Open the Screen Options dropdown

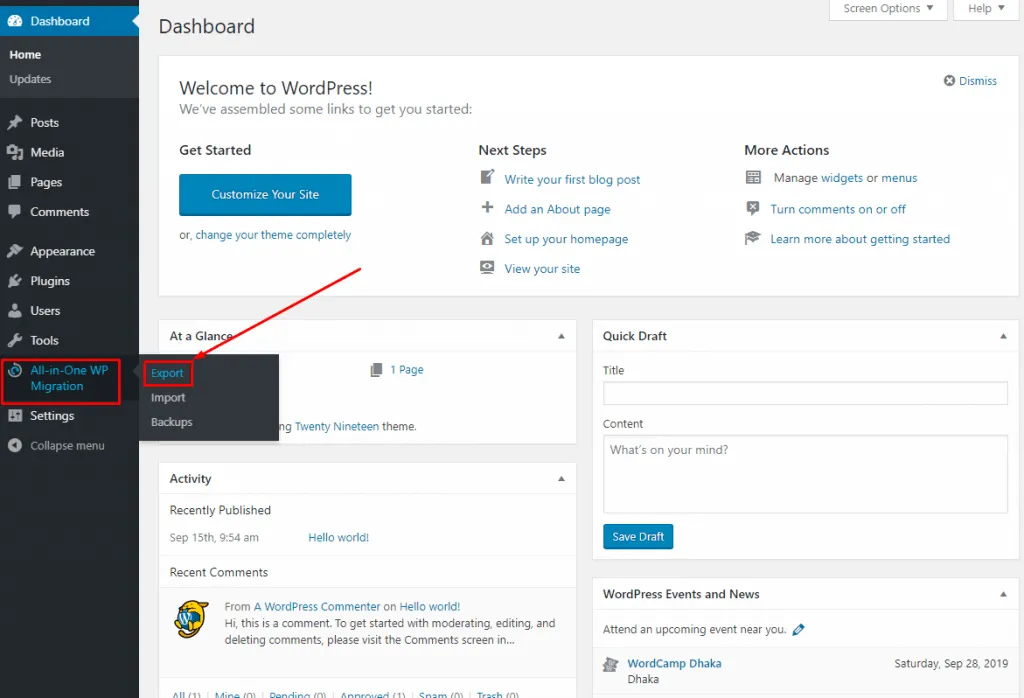click(x=888, y=8)
